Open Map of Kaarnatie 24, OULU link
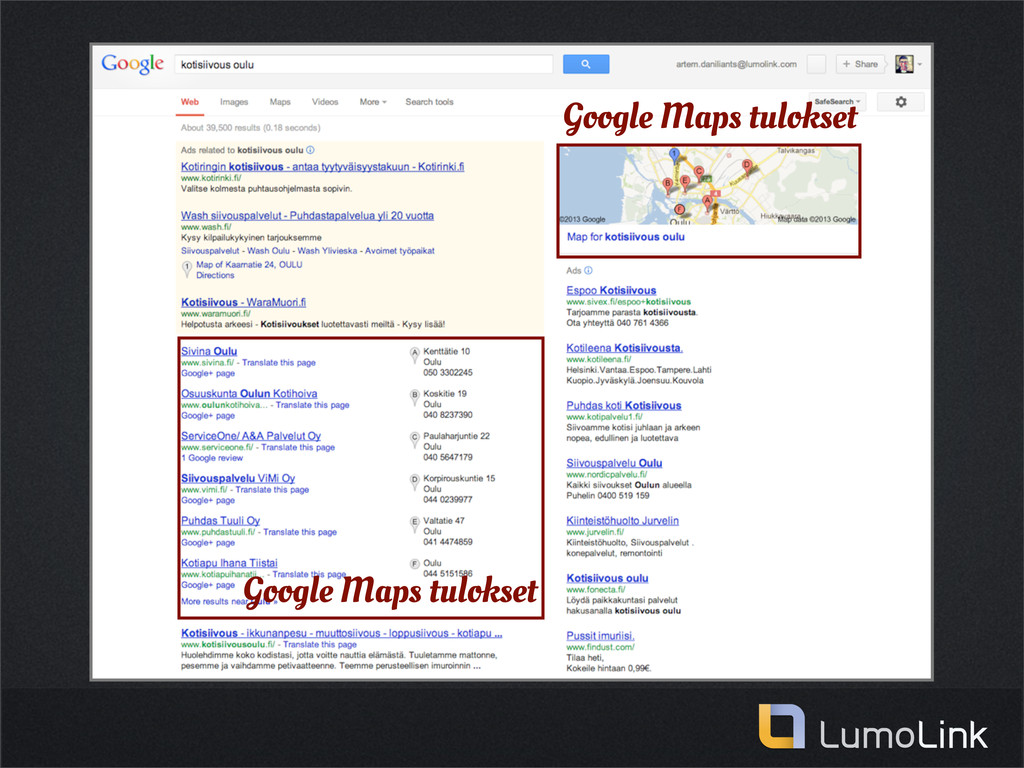Image resolution: width=1024 pixels, height=768 pixels. [249, 264]
